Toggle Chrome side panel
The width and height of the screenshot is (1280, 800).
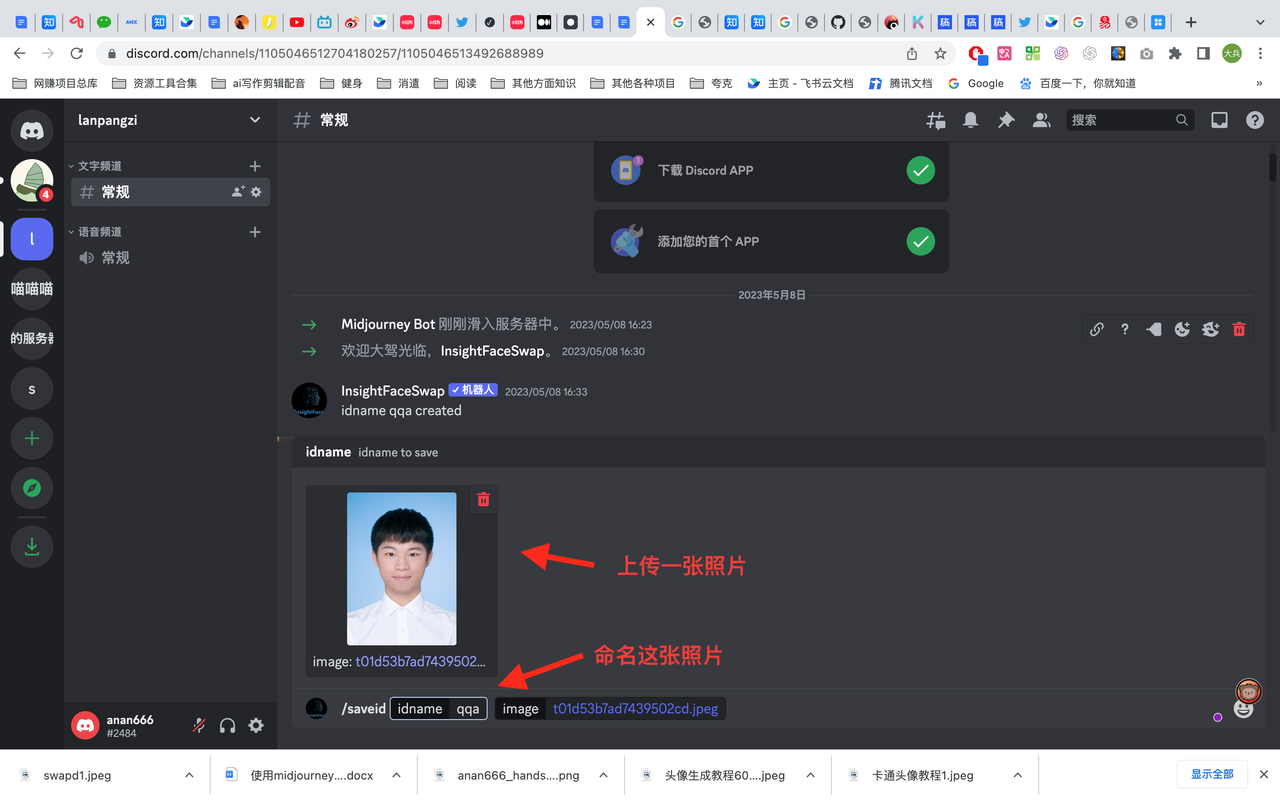[x=1203, y=53]
